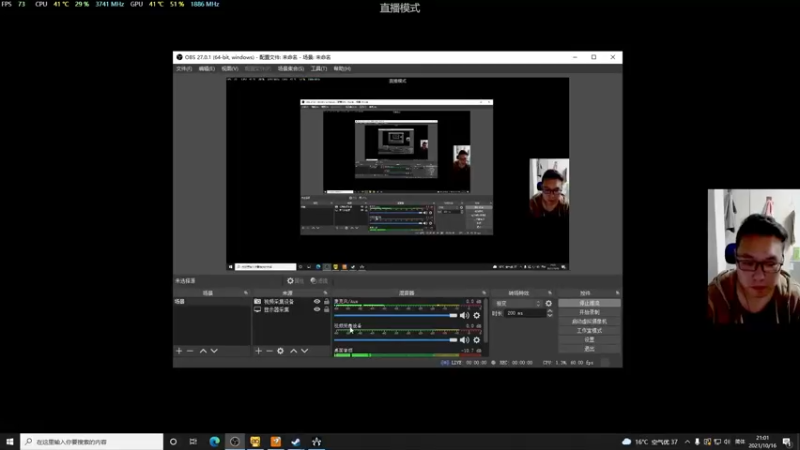
Task: Open Task View on the taskbar
Action: pyautogui.click(x=193, y=442)
